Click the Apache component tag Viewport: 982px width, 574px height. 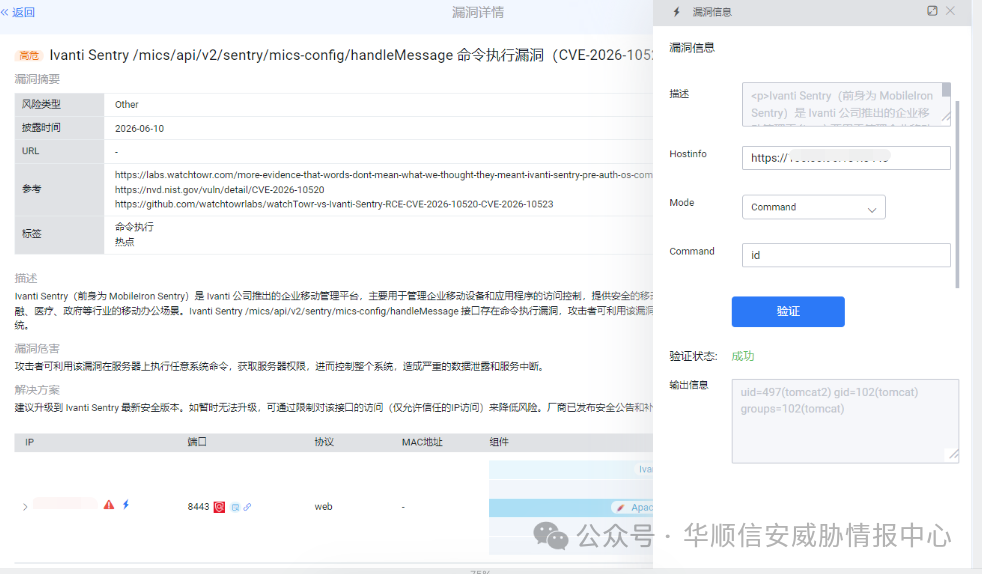coord(633,508)
